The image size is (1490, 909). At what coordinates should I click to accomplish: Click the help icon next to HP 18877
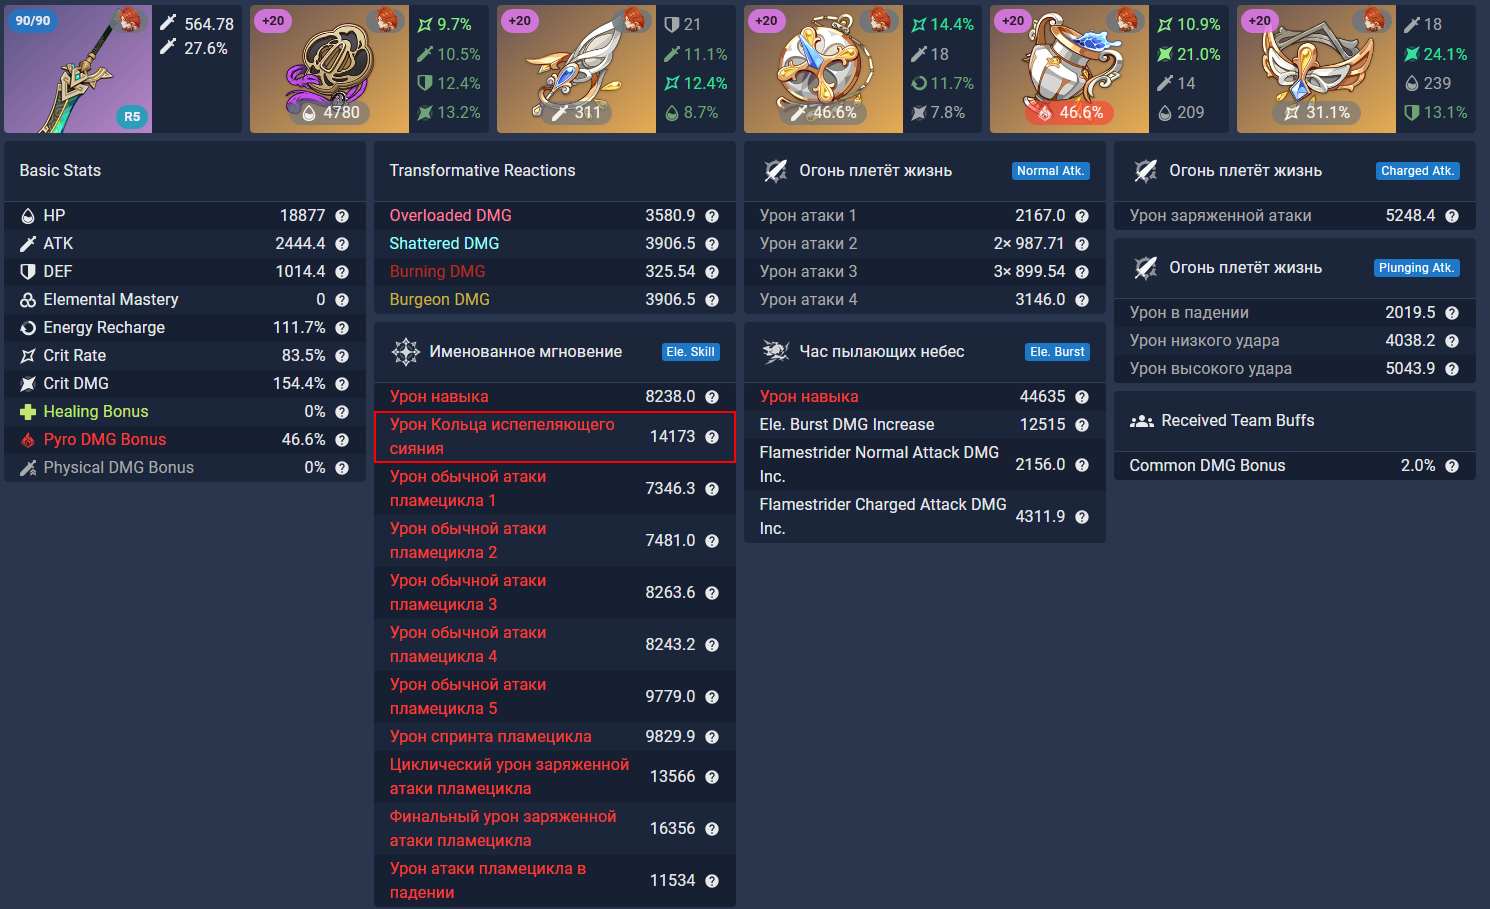pyautogui.click(x=342, y=216)
